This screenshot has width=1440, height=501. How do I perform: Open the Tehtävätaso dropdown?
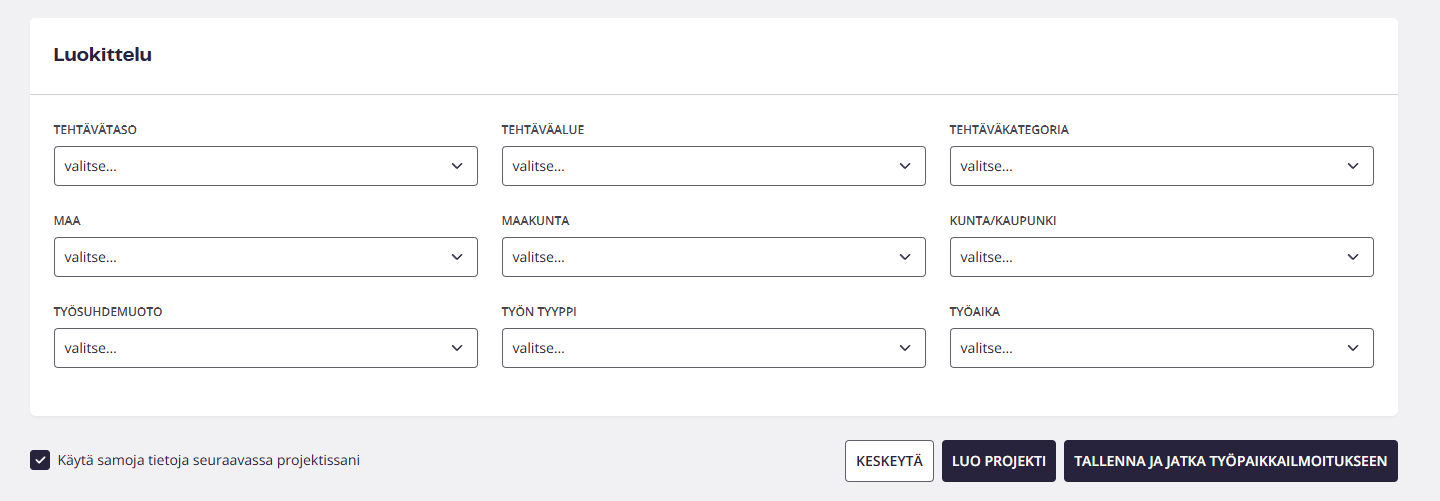click(x=265, y=166)
